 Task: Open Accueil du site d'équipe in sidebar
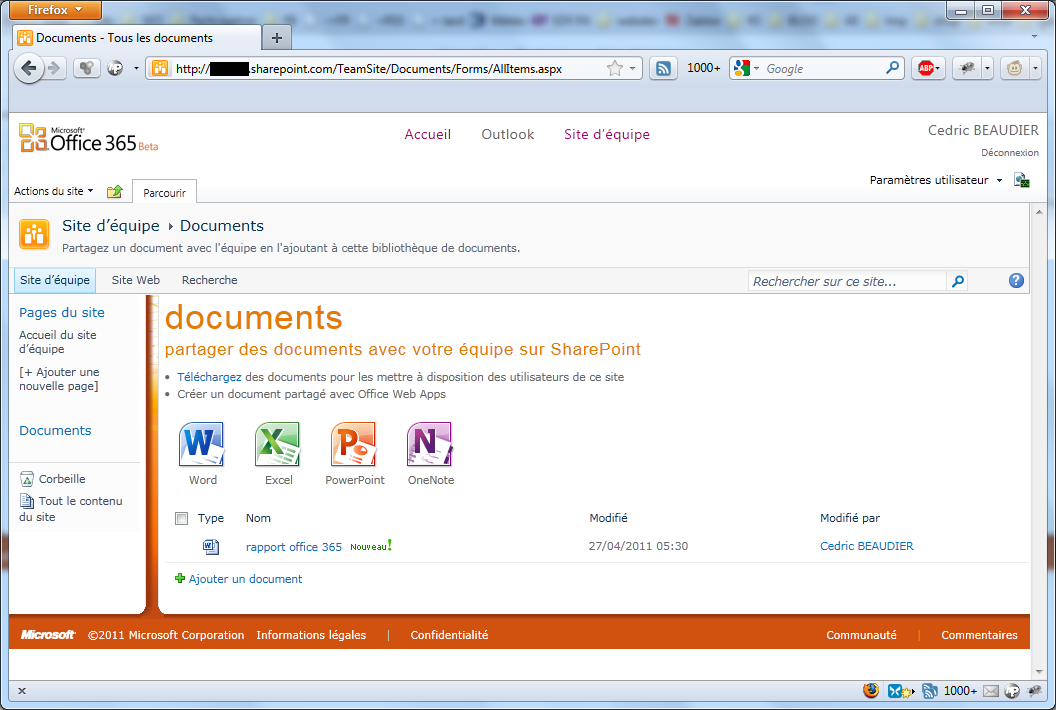[58, 342]
